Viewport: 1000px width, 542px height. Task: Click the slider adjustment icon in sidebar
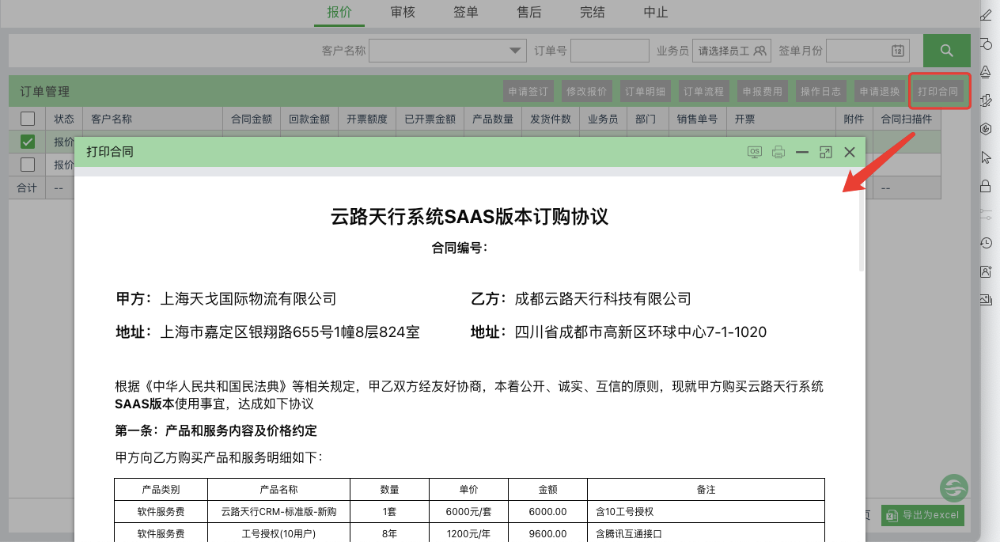click(986, 215)
